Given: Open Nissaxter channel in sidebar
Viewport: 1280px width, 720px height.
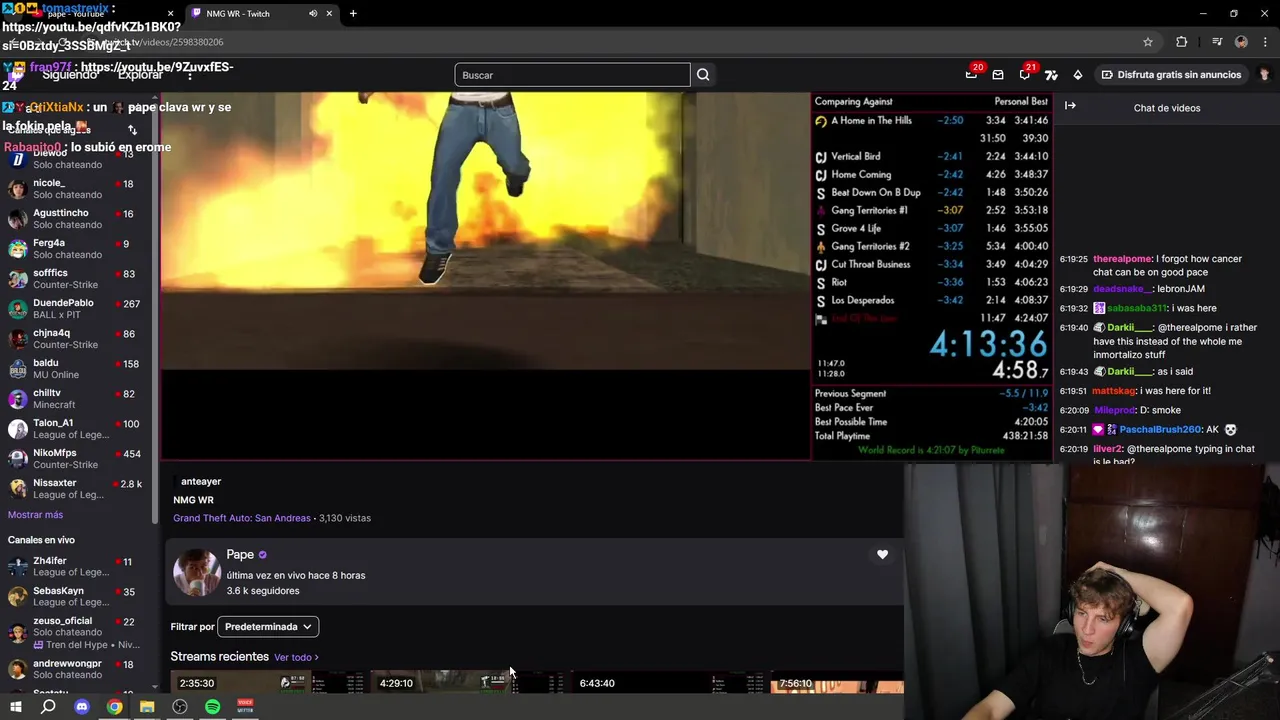Looking at the screenshot, I should (x=78, y=489).
